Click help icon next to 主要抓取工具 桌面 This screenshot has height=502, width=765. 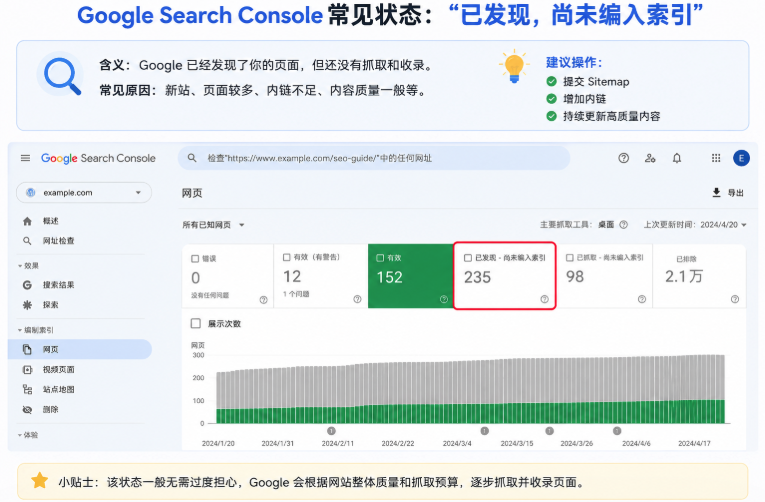coord(624,225)
